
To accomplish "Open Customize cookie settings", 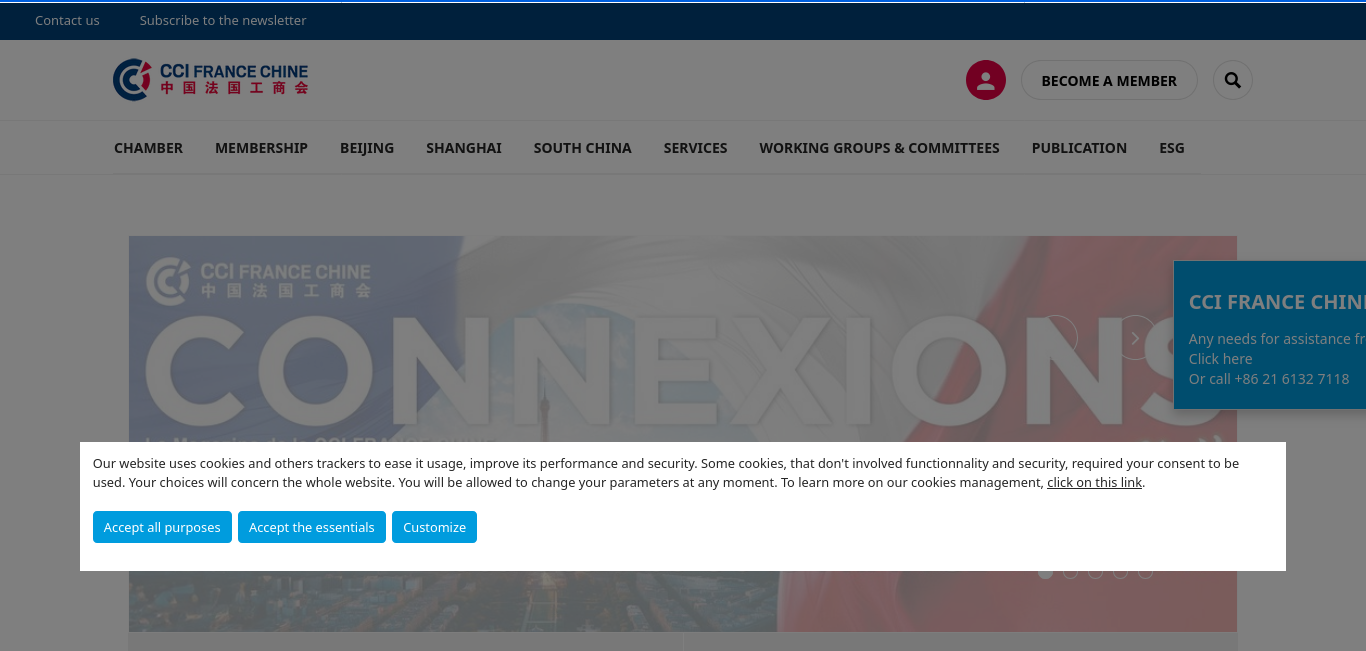I will click(434, 527).
